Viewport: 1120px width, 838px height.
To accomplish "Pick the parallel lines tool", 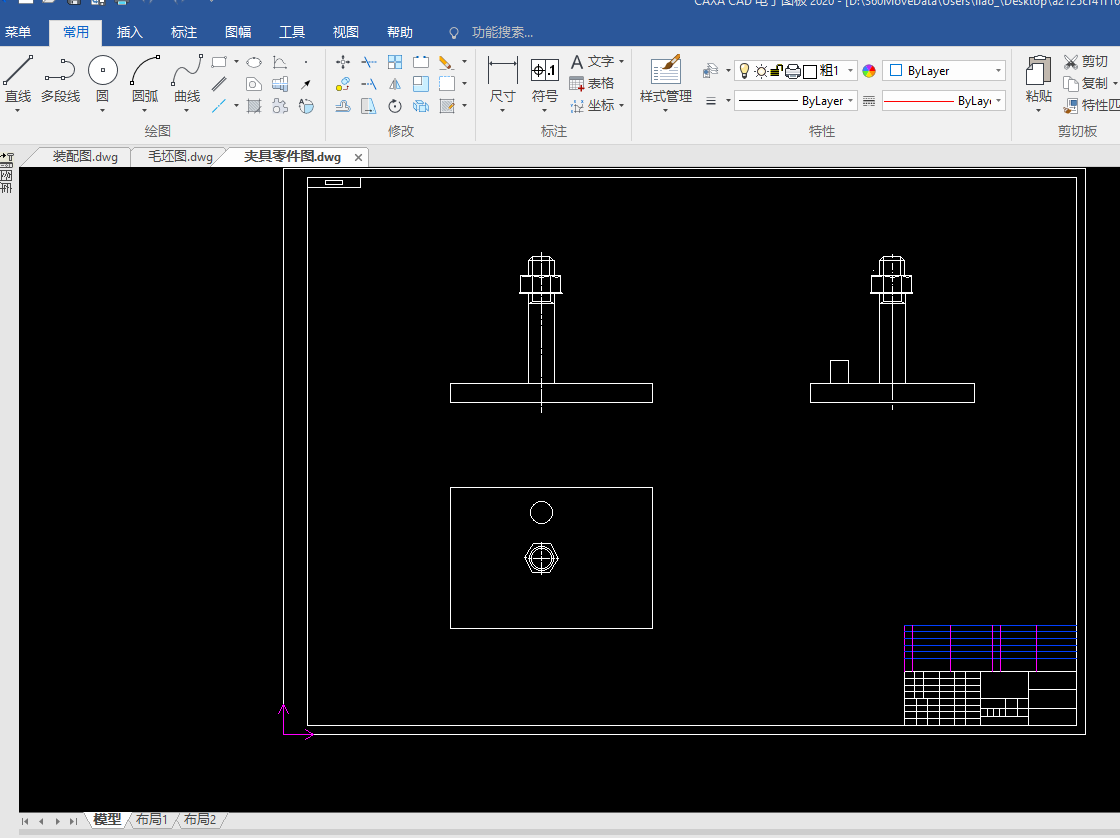I will point(219,84).
